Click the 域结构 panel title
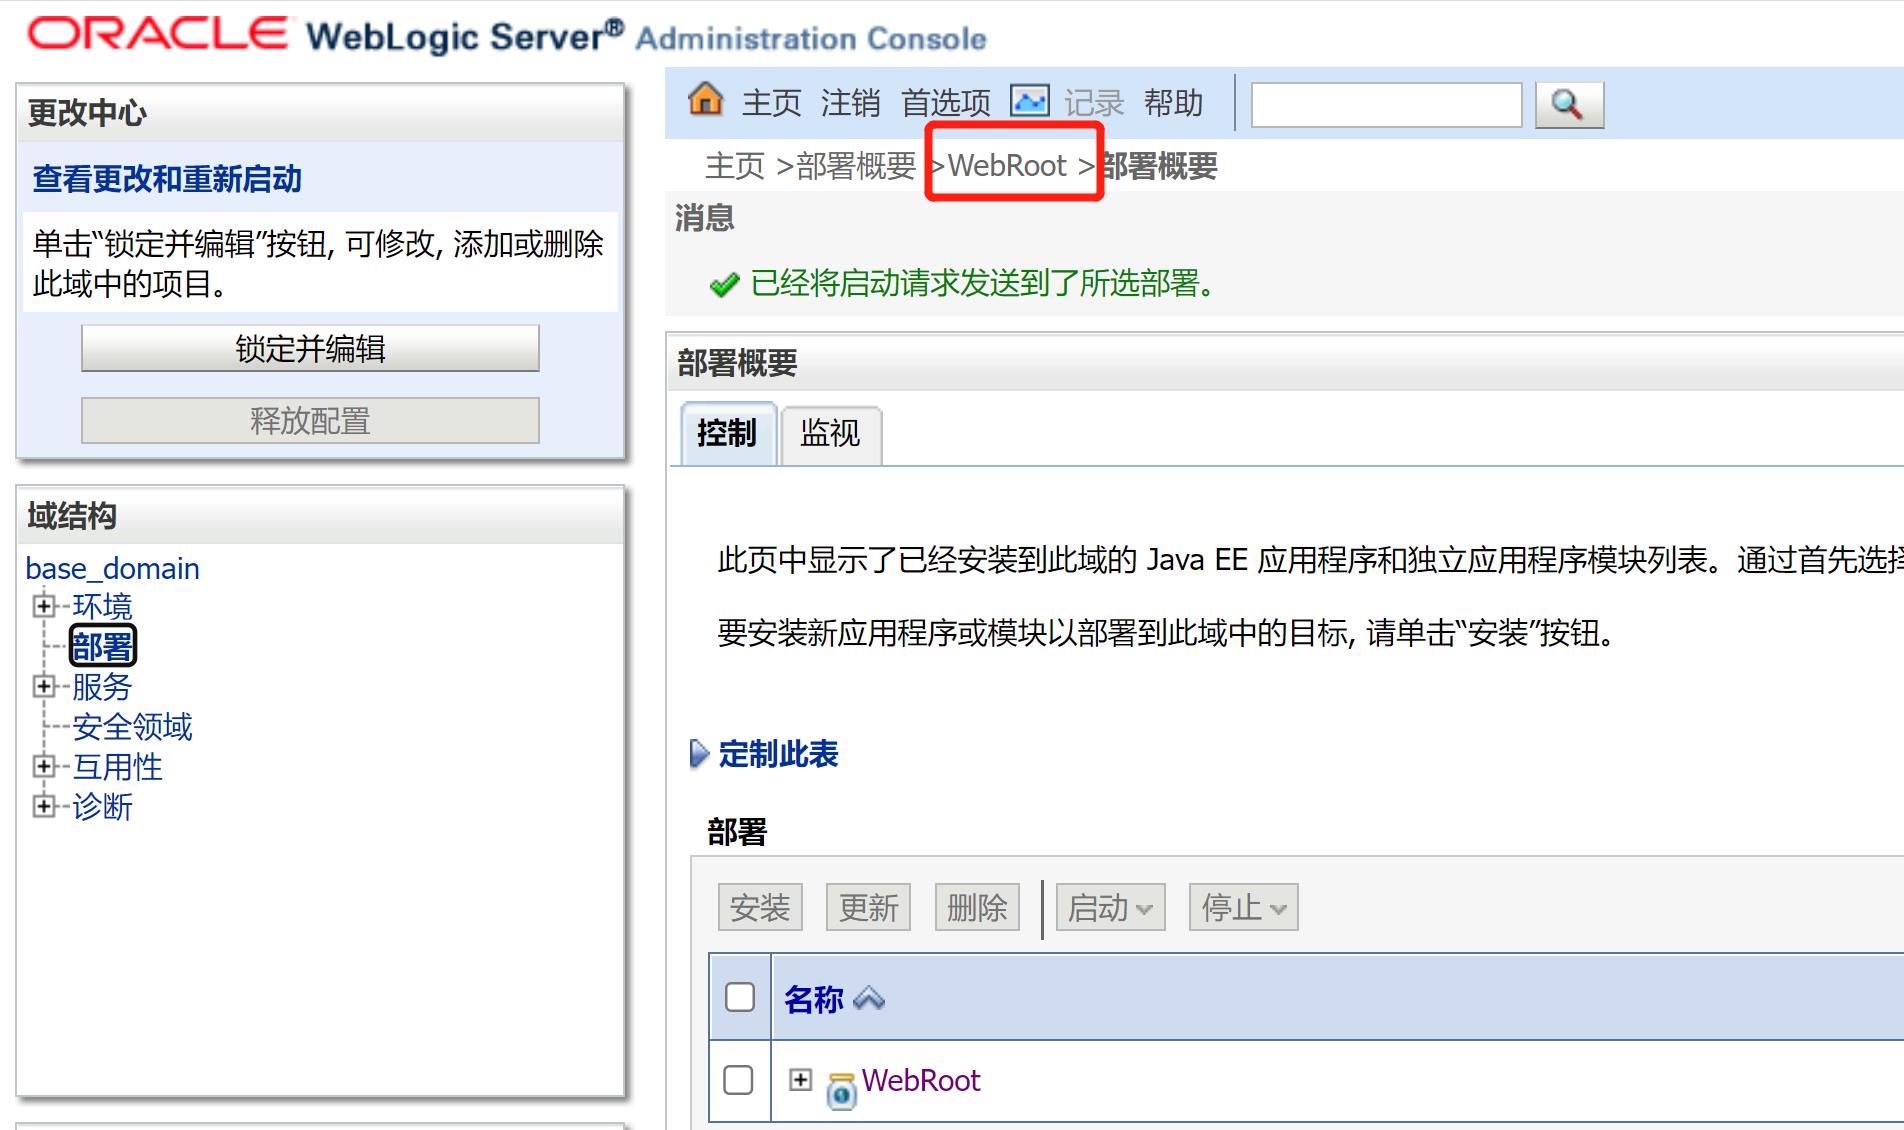Image resolution: width=1904 pixels, height=1130 pixels. coord(72,516)
